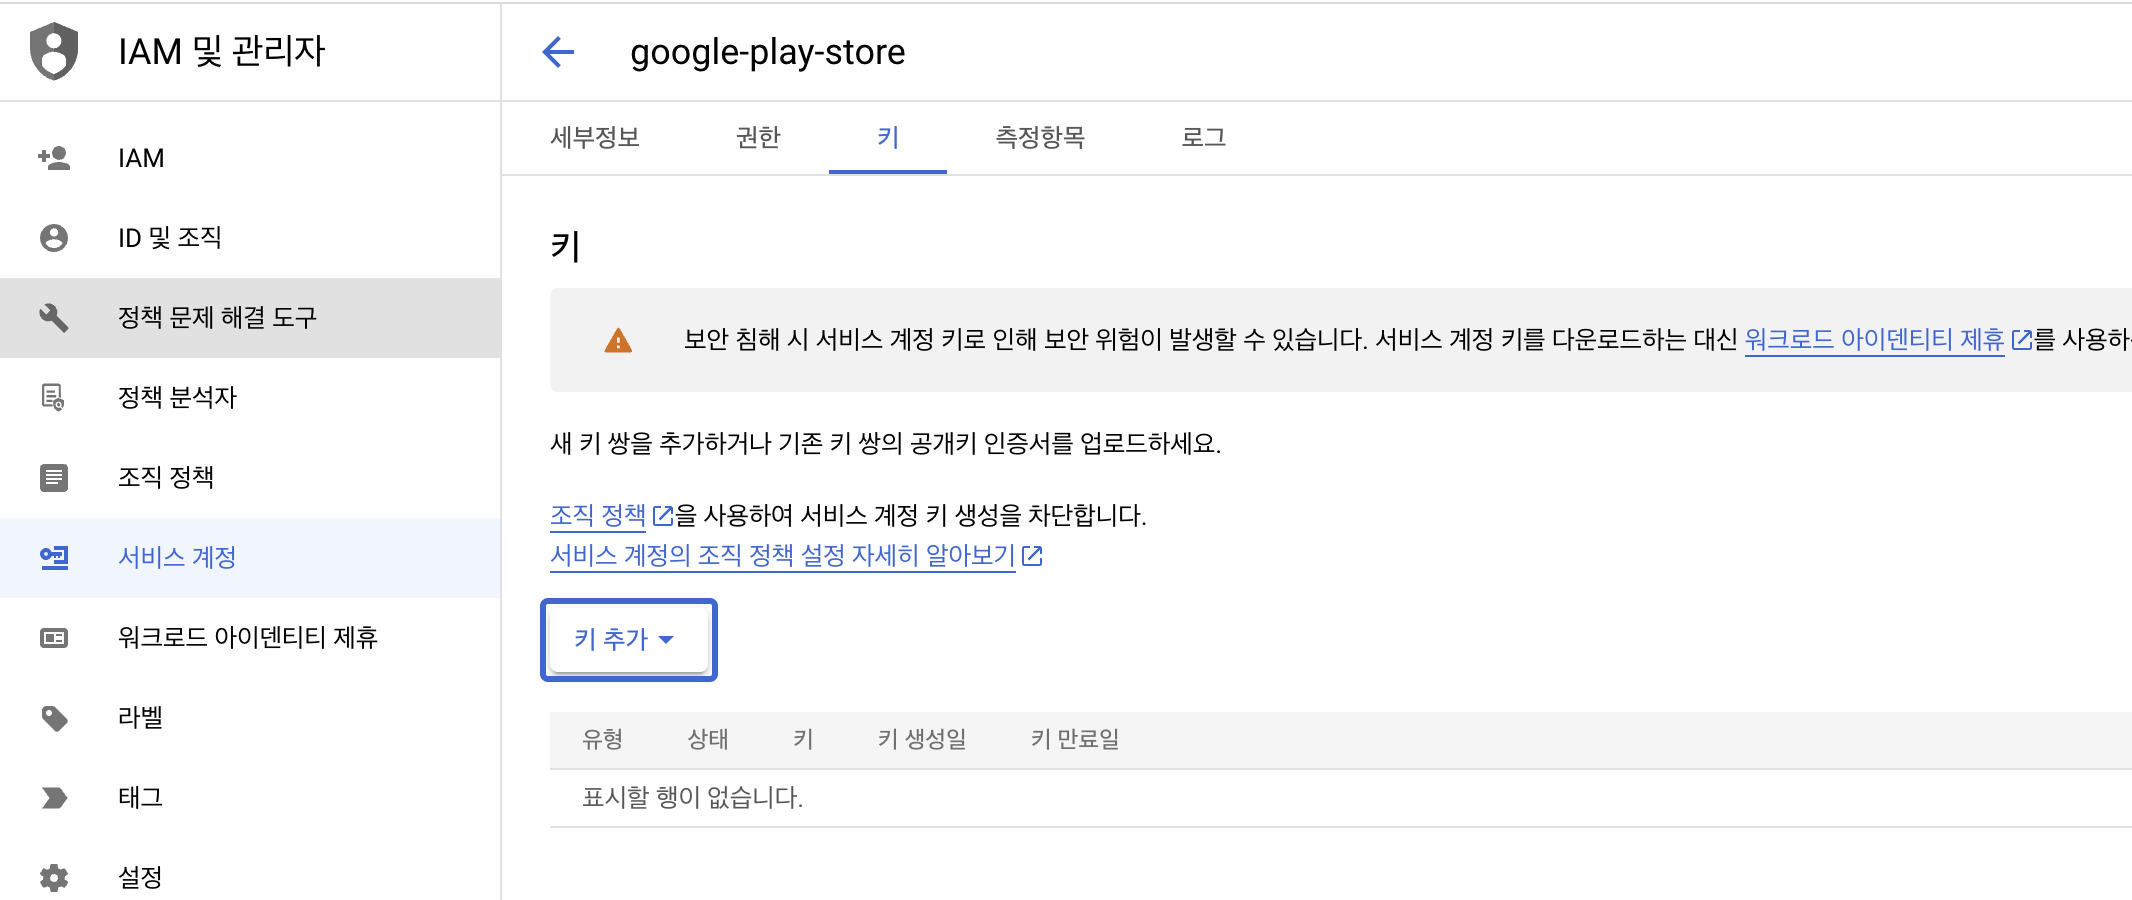
Task: Click the 키 column header in table
Action: pyautogui.click(x=803, y=740)
